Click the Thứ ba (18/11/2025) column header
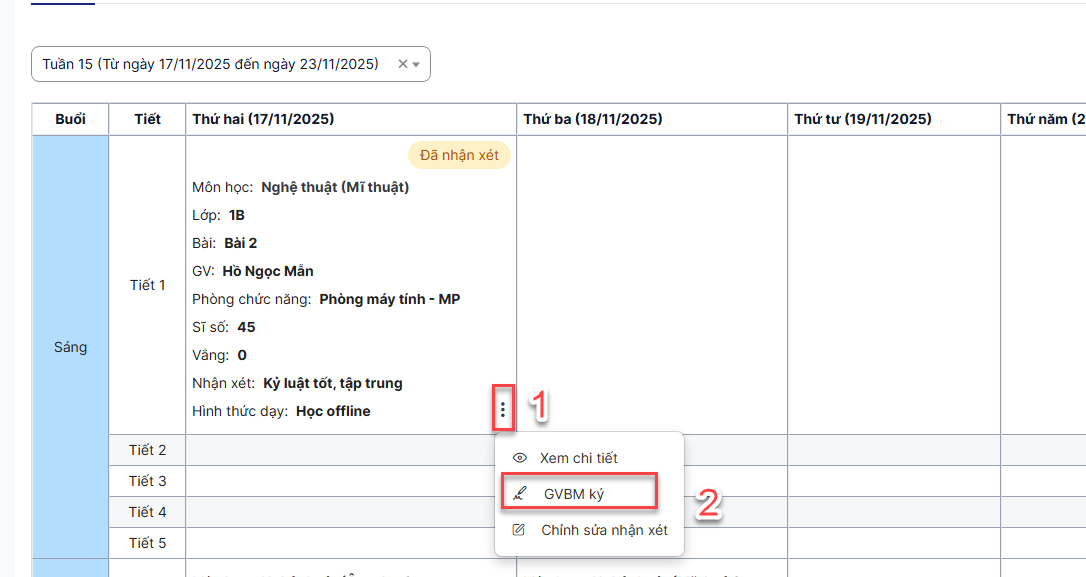Image resolution: width=1086 pixels, height=577 pixels. 593,119
